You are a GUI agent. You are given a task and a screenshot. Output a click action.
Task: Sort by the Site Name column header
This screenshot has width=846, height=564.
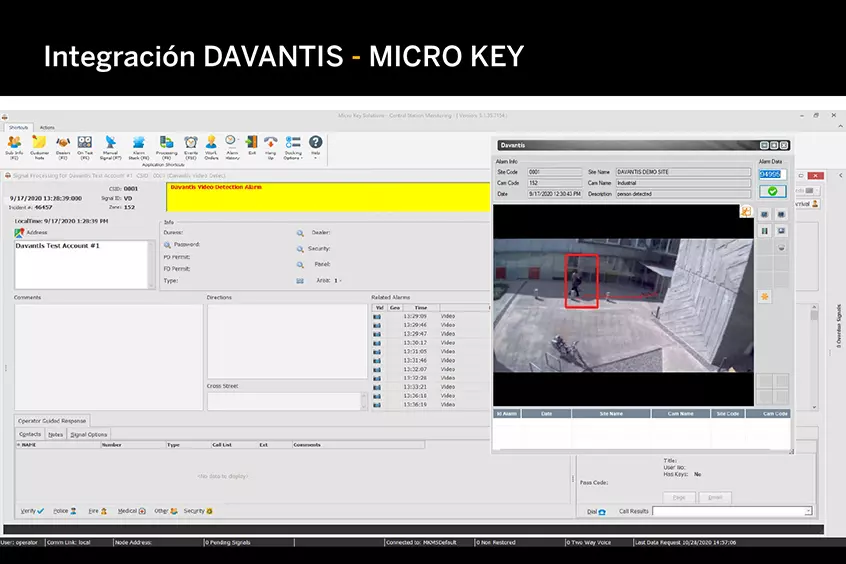[611, 413]
